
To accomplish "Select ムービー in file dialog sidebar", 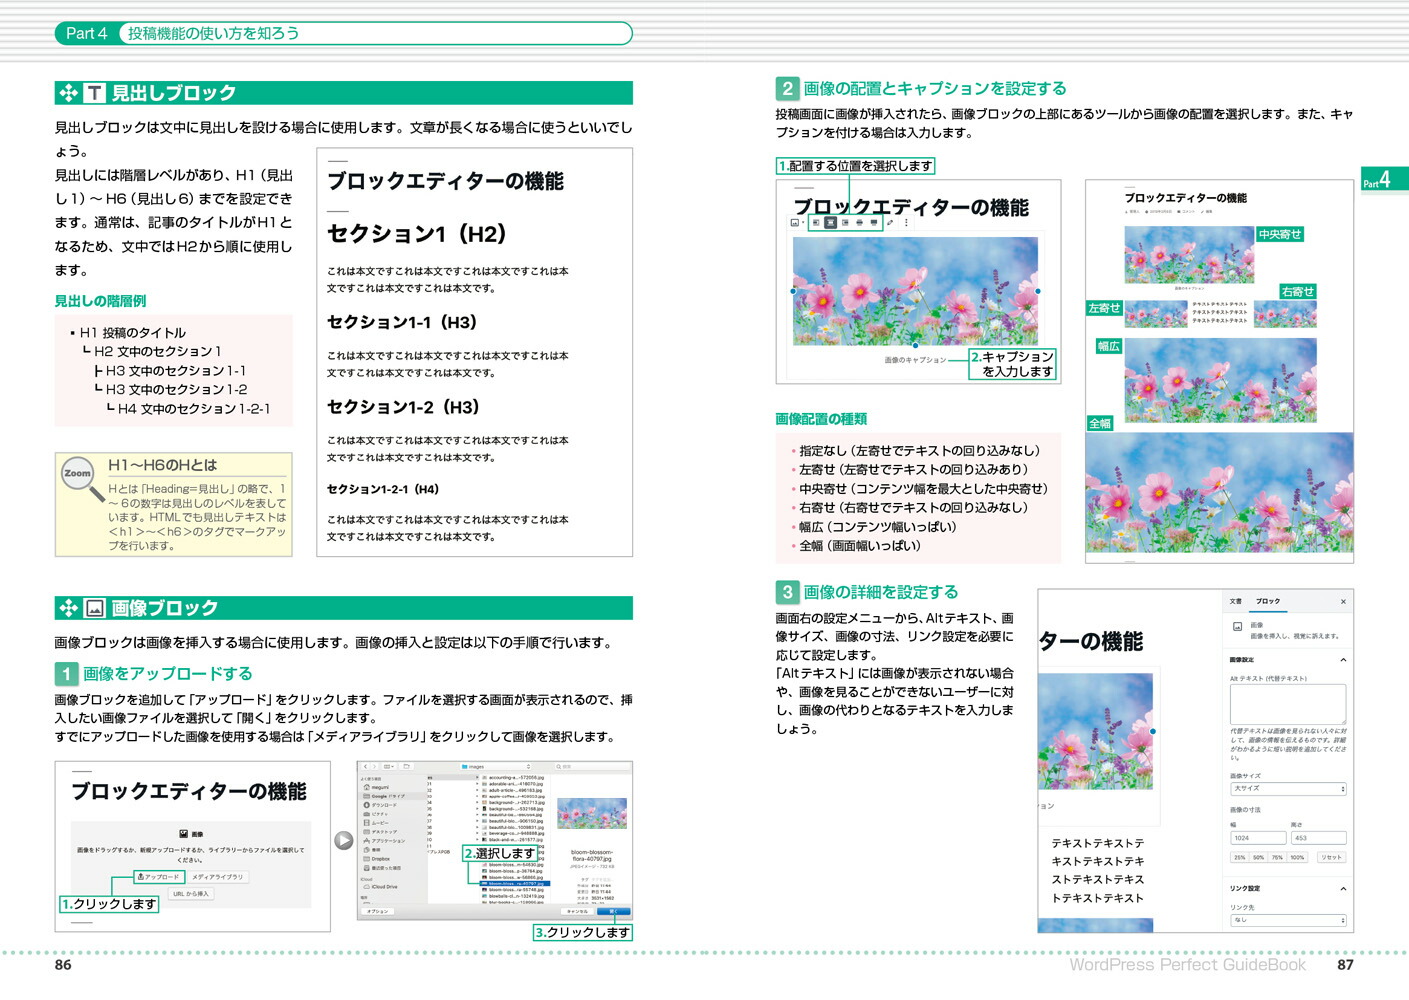I will 376,823.
